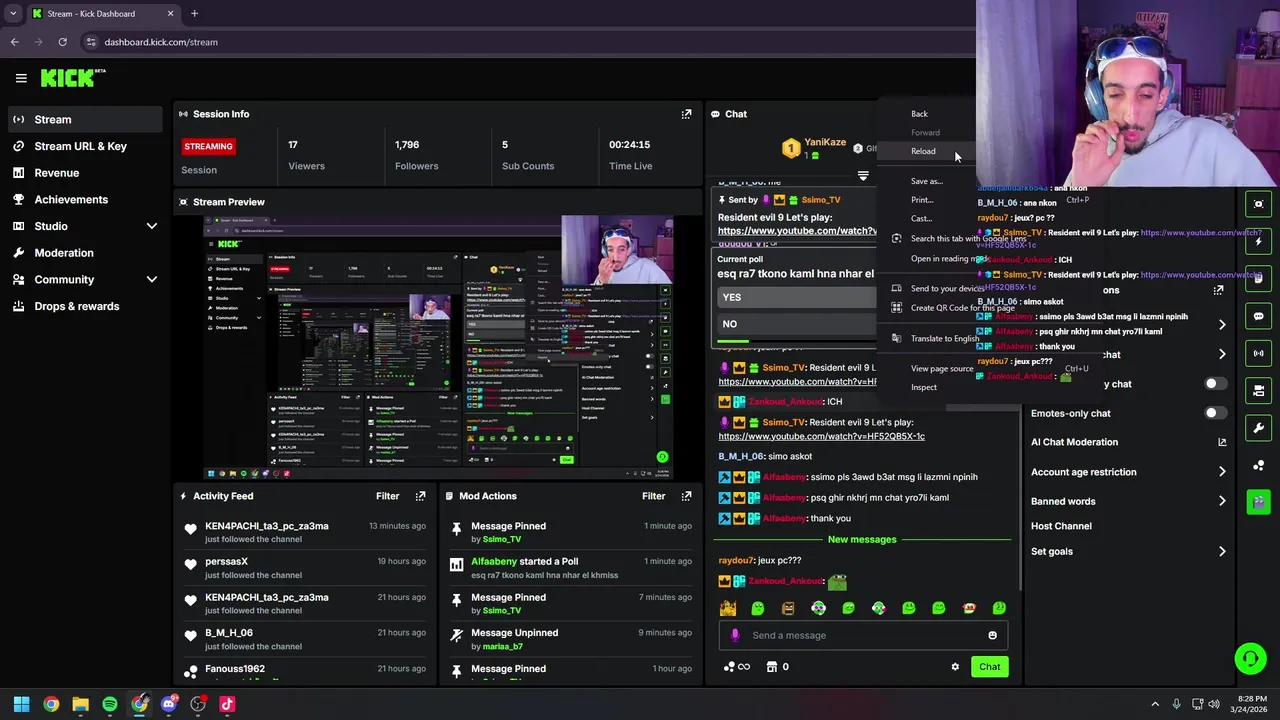Click perssasX in the Activity Feed
The image size is (1280, 720).
click(226, 562)
